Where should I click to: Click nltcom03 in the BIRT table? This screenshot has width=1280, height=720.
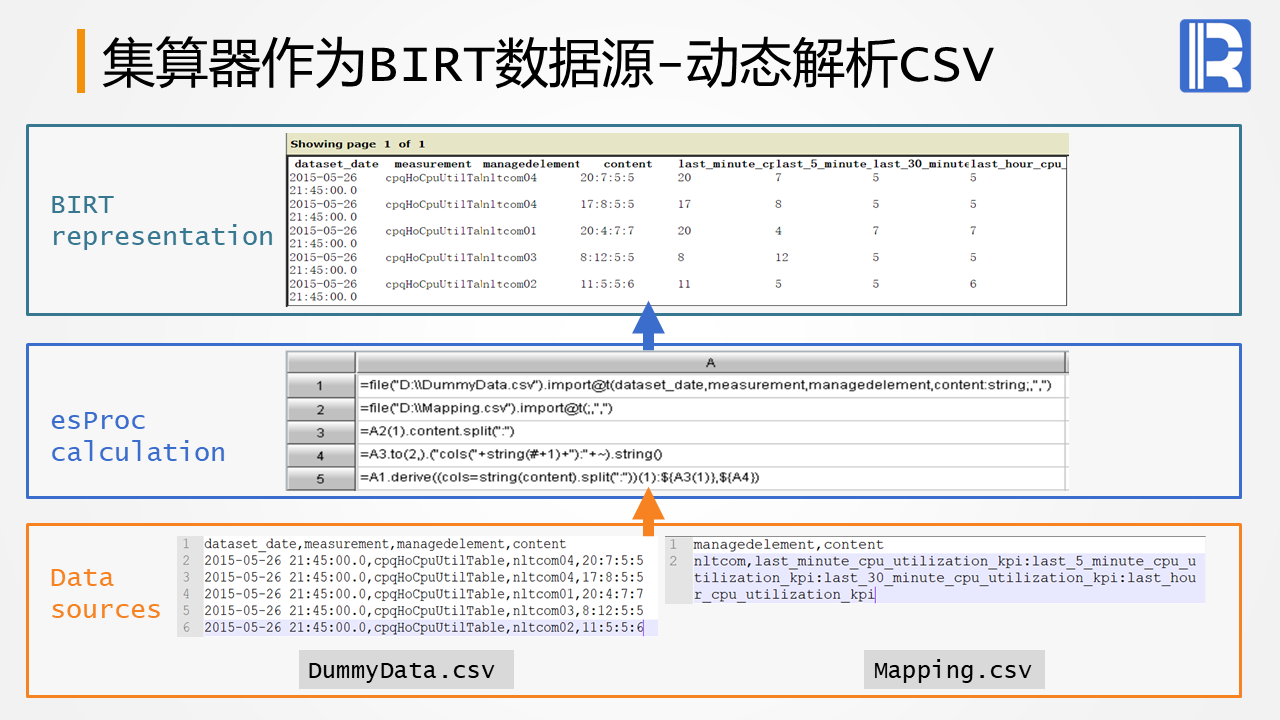pyautogui.click(x=510, y=258)
